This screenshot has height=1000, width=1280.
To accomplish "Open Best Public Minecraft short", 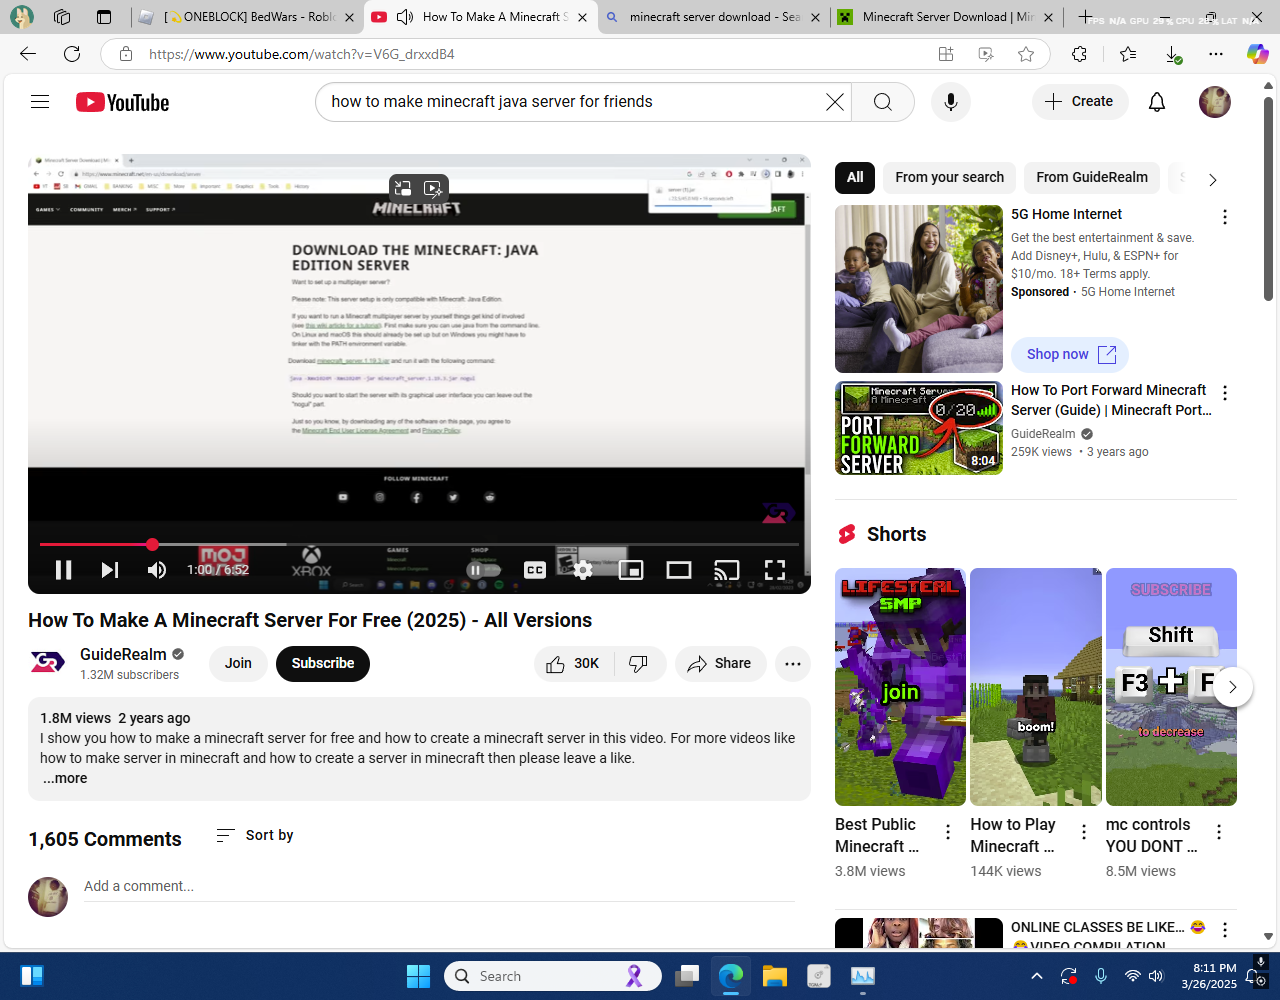I will (900, 687).
